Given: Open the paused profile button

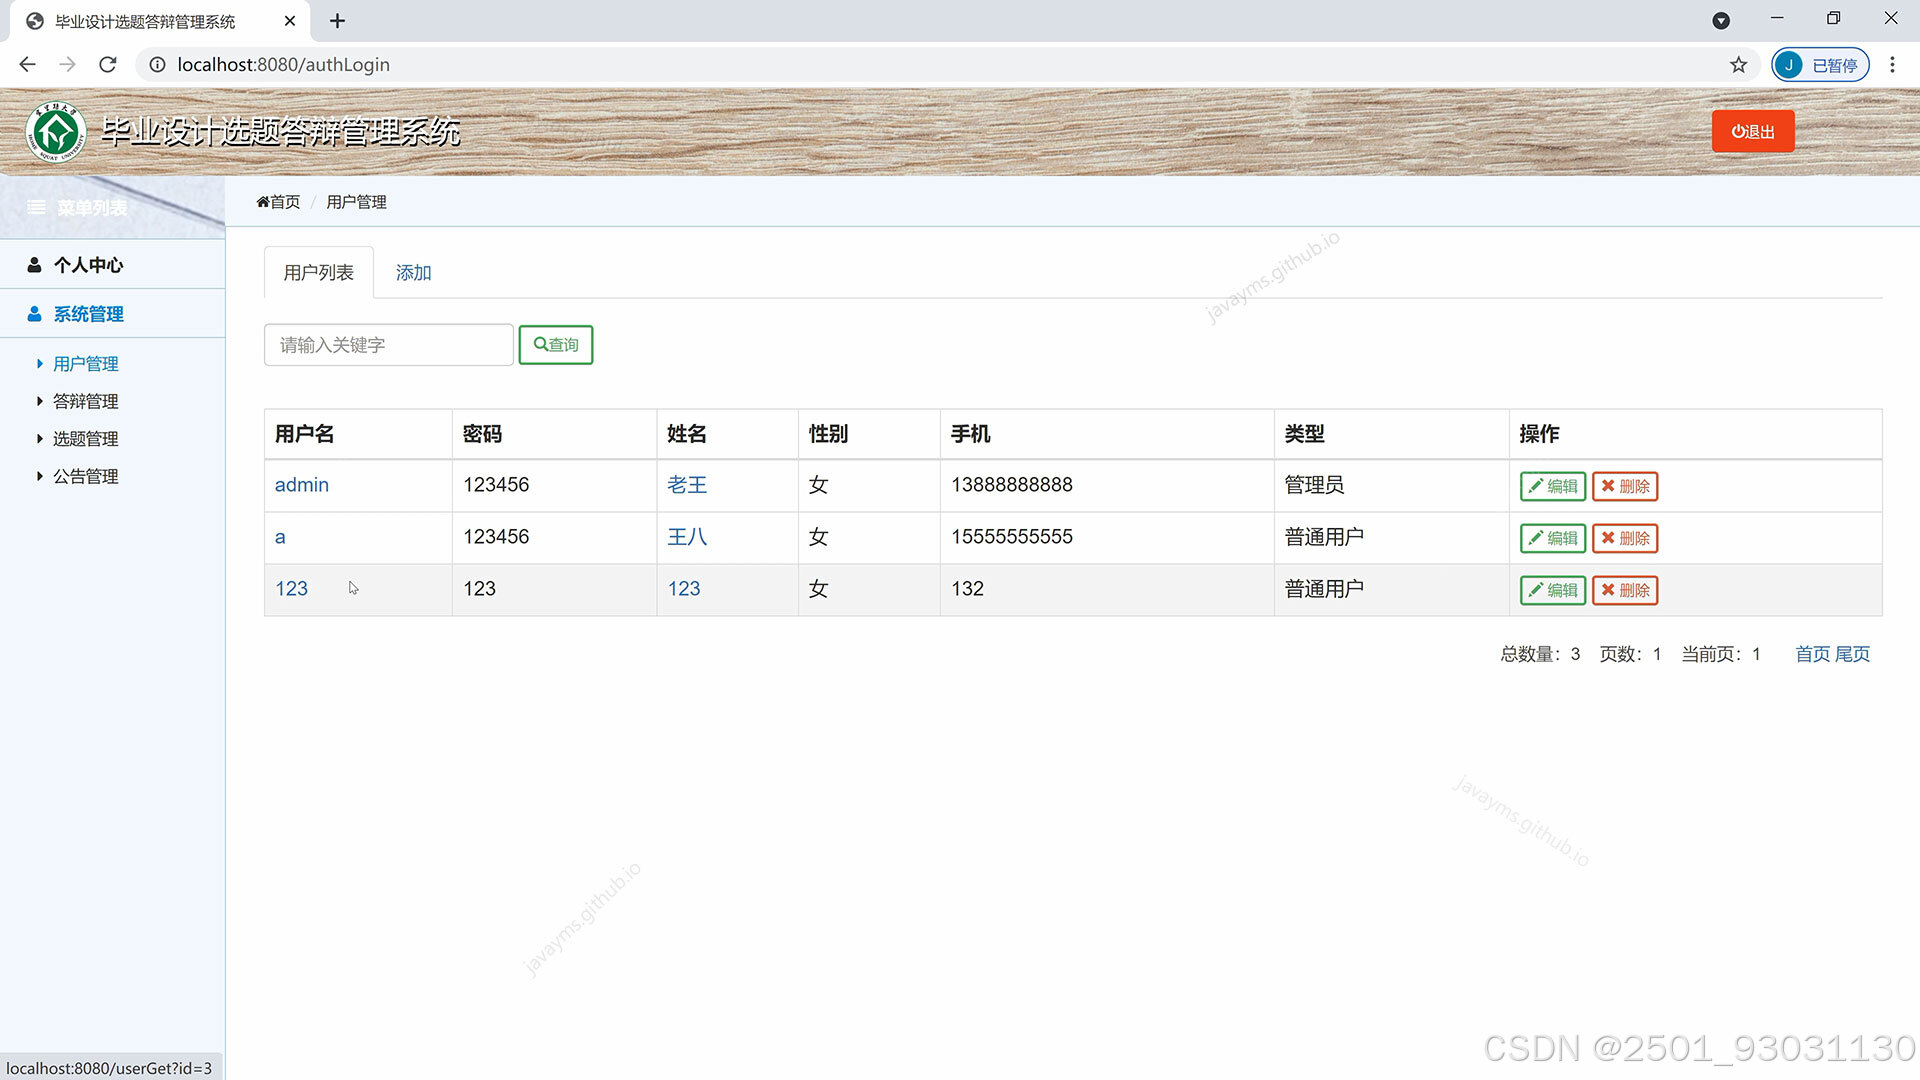Looking at the screenshot, I should (1820, 65).
